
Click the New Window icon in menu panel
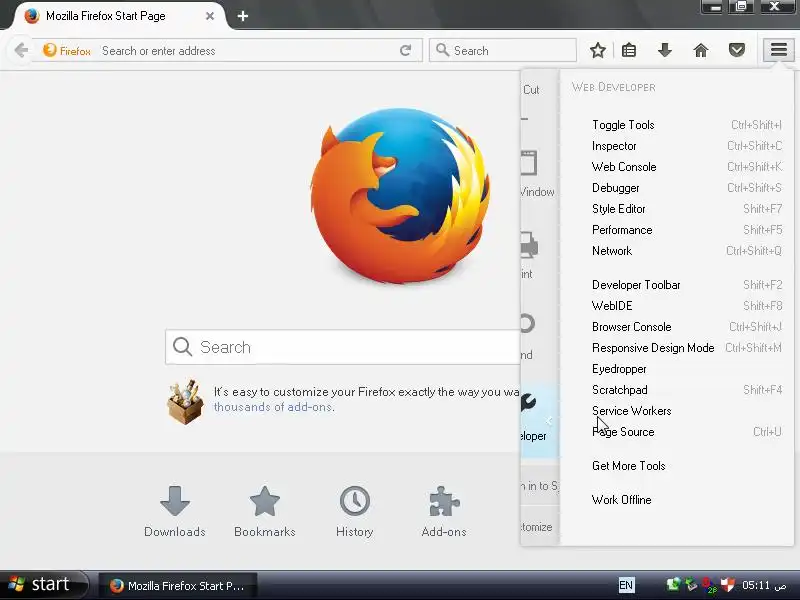click(x=529, y=163)
